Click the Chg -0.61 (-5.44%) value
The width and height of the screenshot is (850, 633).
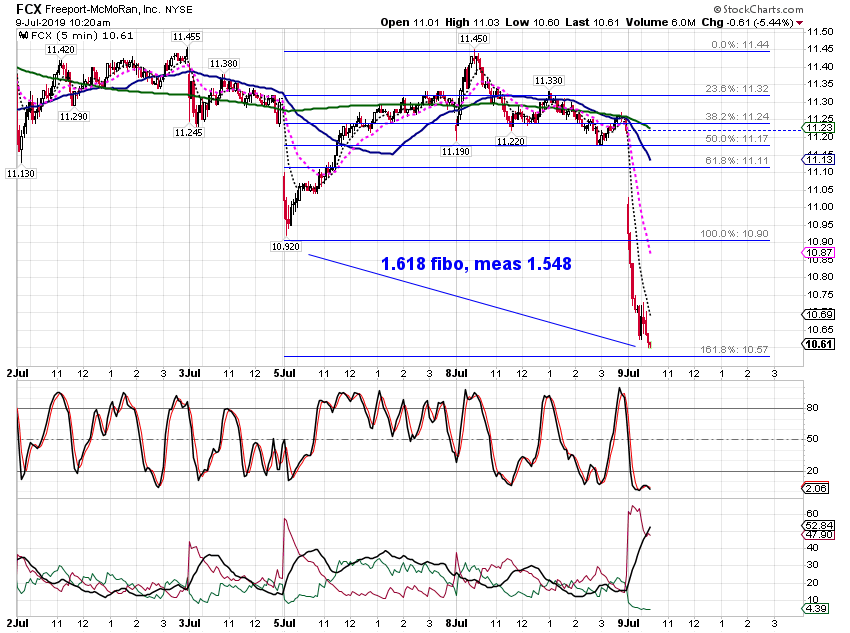(x=748, y=22)
